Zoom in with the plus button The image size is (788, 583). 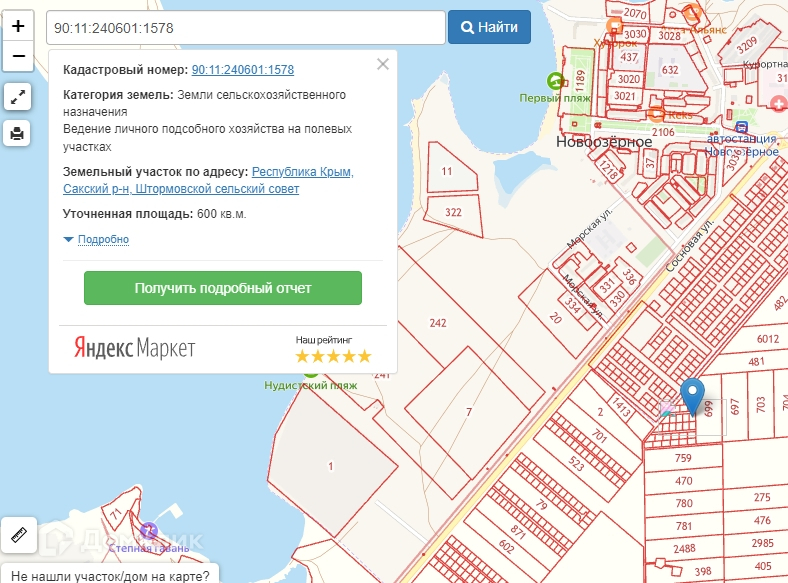(x=17, y=27)
